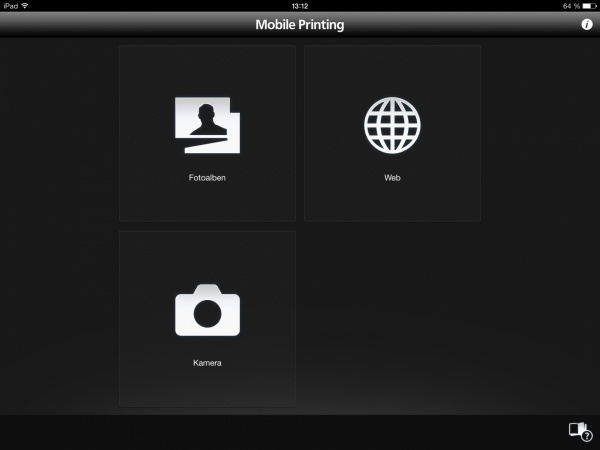600x450 pixels.
Task: Click empty space above the Fotoalben icon inside tile
Action: tap(207, 68)
